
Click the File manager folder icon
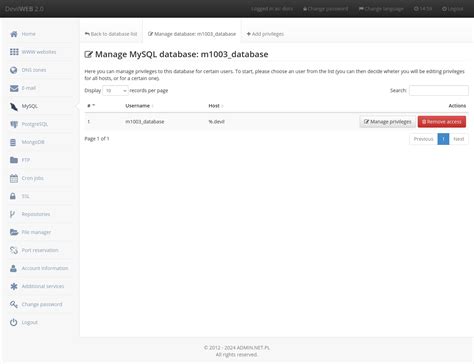[14, 232]
